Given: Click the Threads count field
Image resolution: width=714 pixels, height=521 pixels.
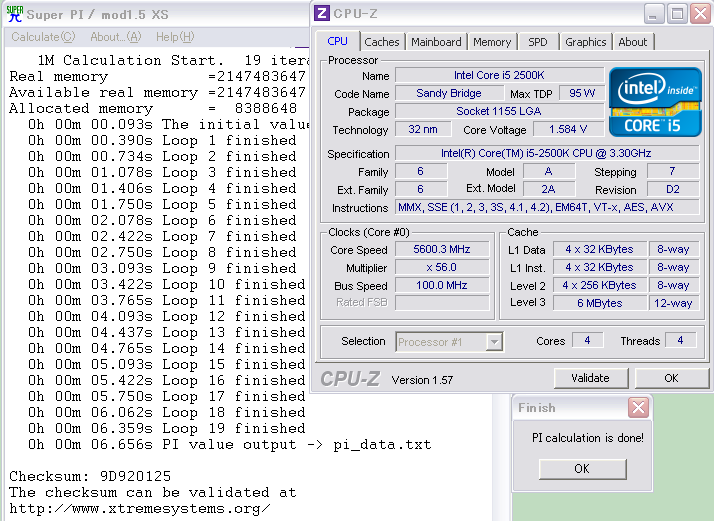Looking at the screenshot, I should click(680, 340).
